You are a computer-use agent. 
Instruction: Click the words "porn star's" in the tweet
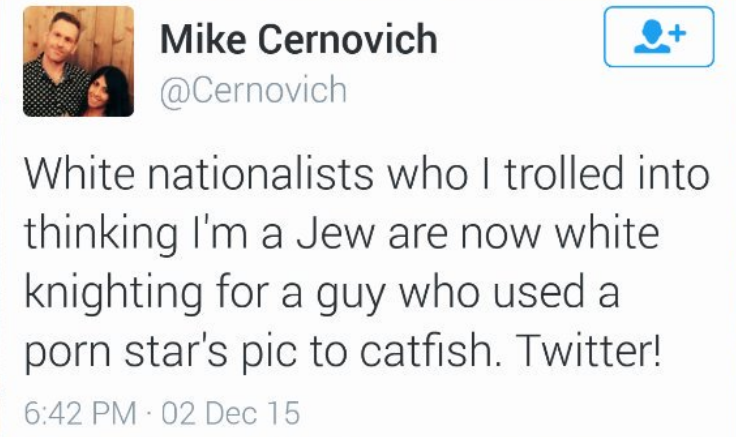point(126,351)
